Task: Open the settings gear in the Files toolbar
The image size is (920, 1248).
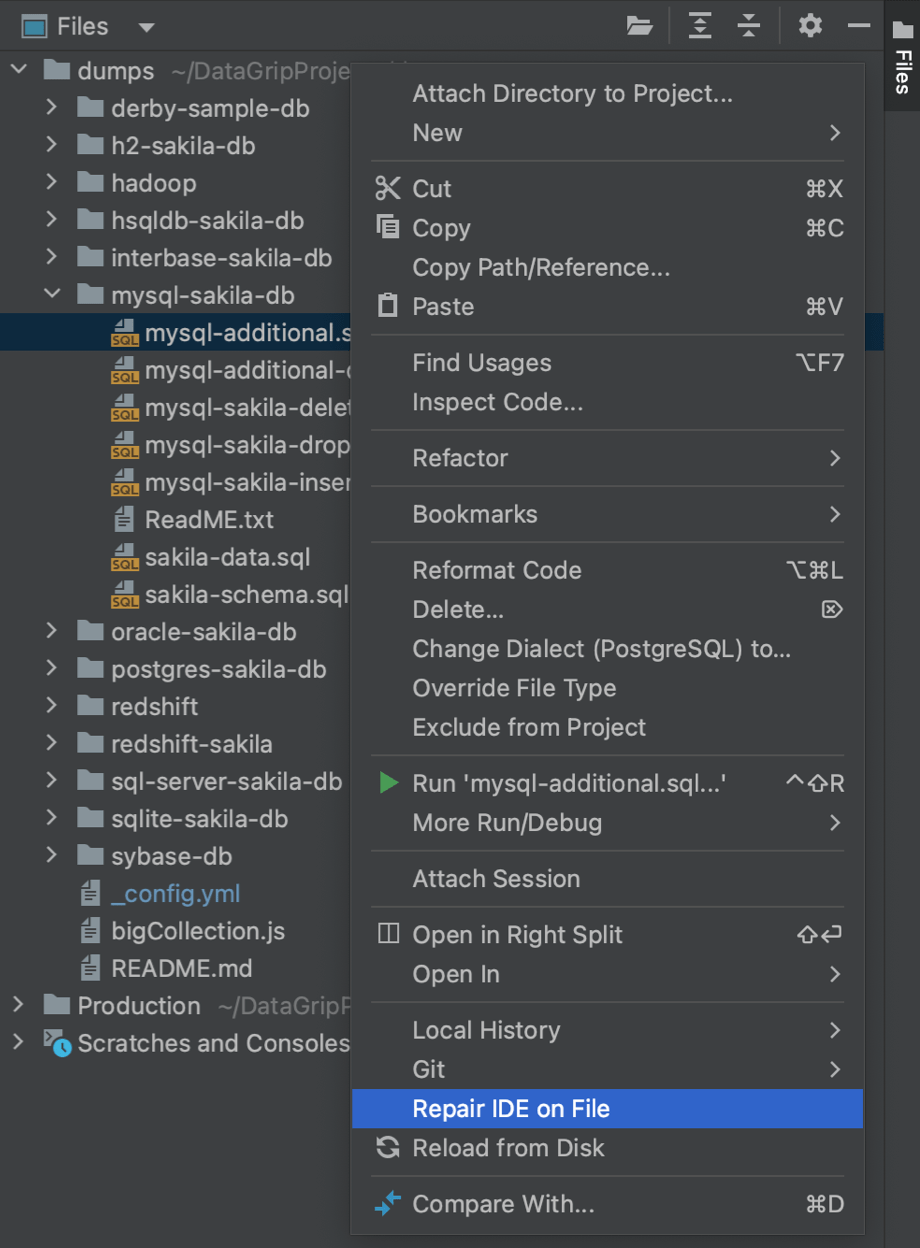Action: pyautogui.click(x=809, y=26)
